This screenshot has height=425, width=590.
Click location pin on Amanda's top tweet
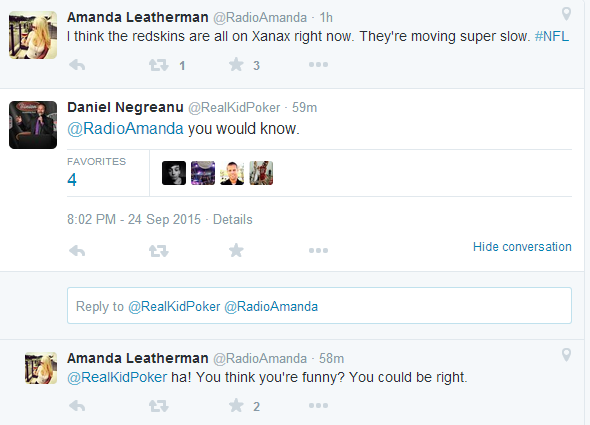pos(566,14)
